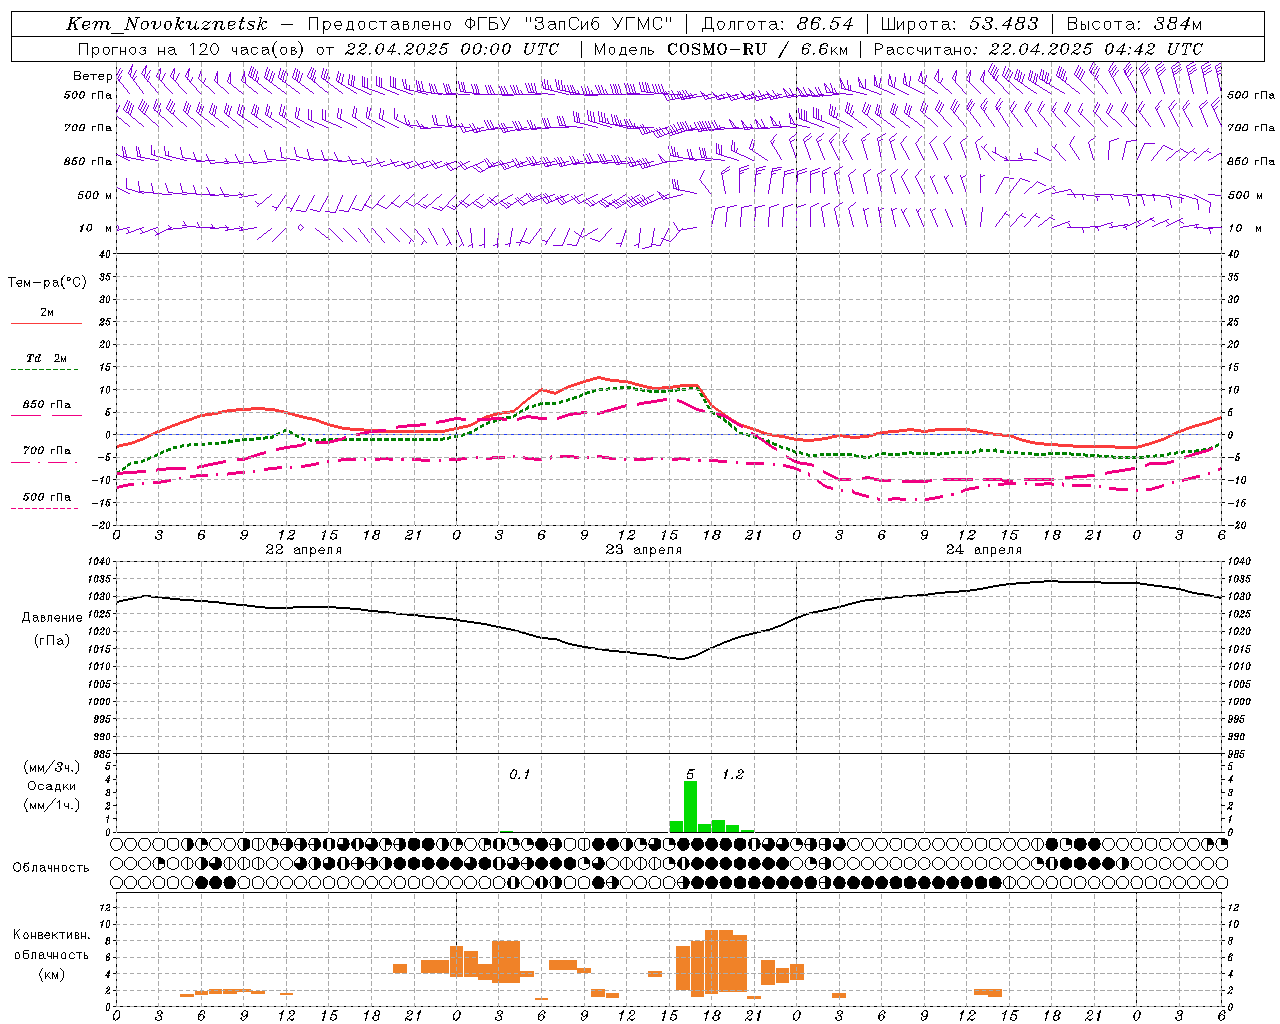Select the latitude value Широта: 53.483
1280x1024 pixels.
click(959, 24)
